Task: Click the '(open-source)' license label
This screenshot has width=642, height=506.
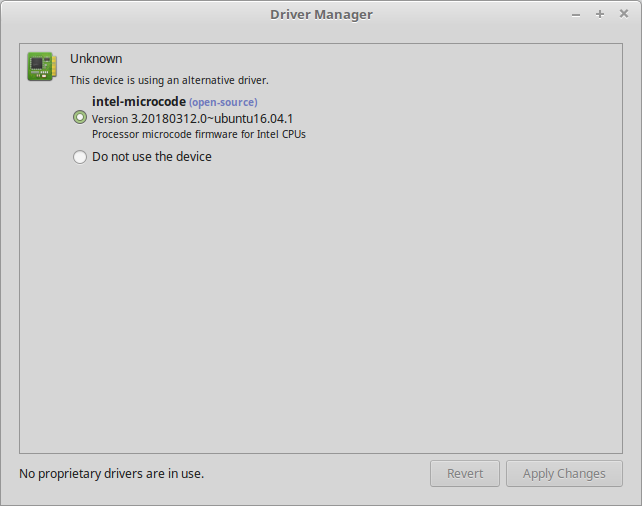Action: coord(223,102)
